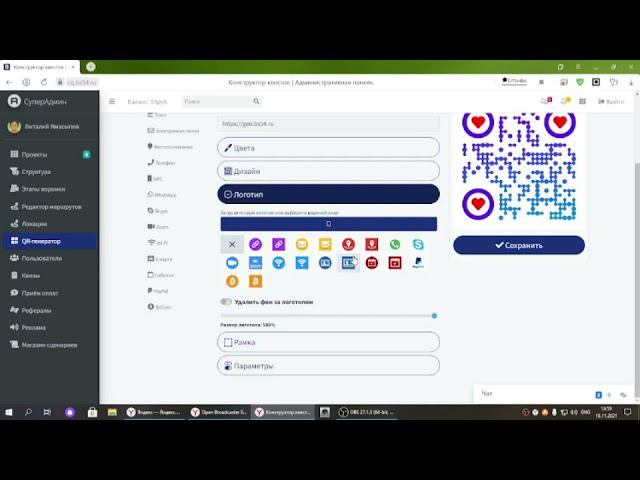This screenshot has height=480, width=640.
Task: Choose the square dark-blue vCard logo
Action: coord(349,263)
